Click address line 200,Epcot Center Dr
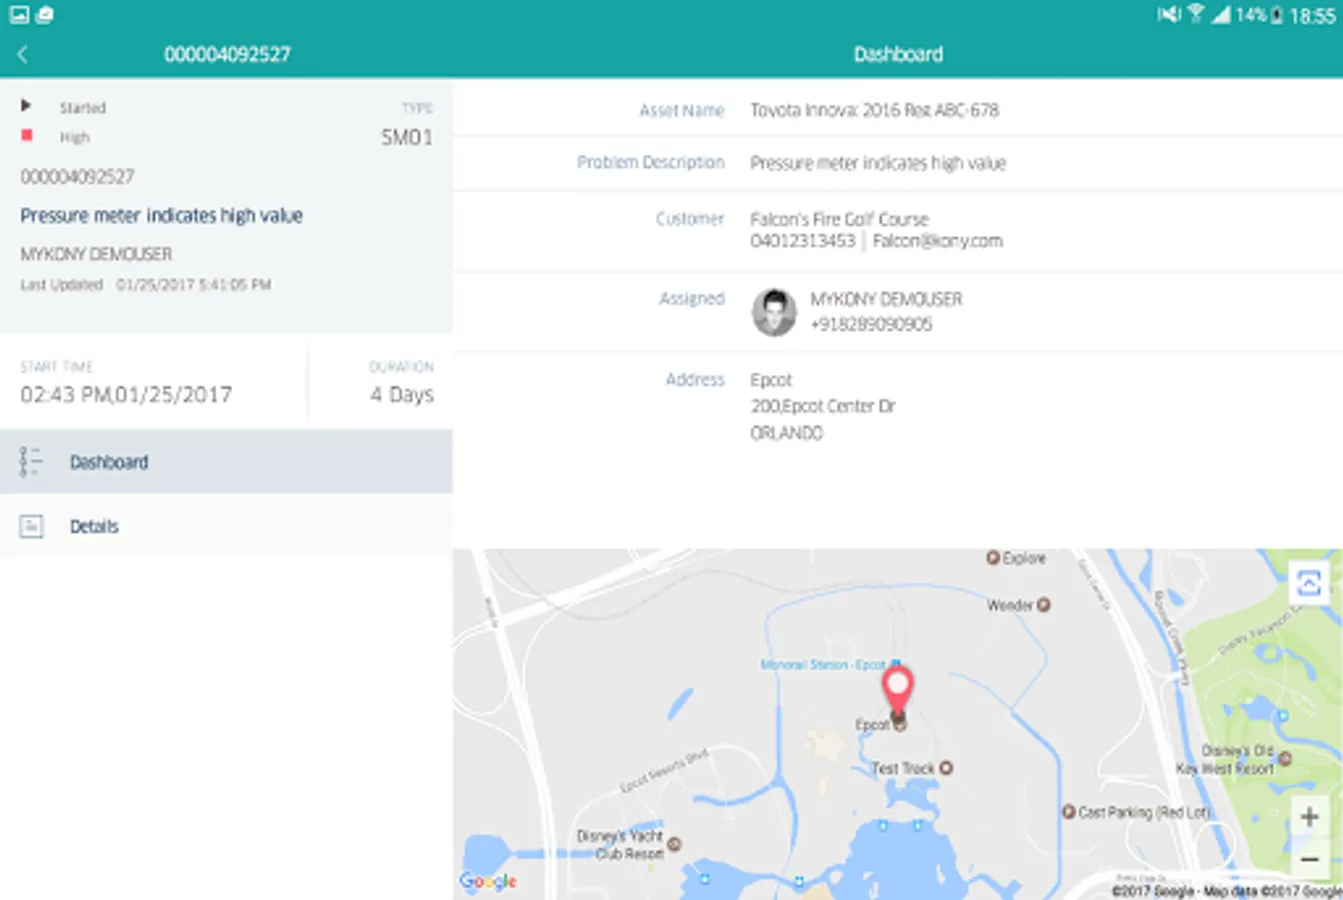1343x900 pixels. (x=823, y=406)
